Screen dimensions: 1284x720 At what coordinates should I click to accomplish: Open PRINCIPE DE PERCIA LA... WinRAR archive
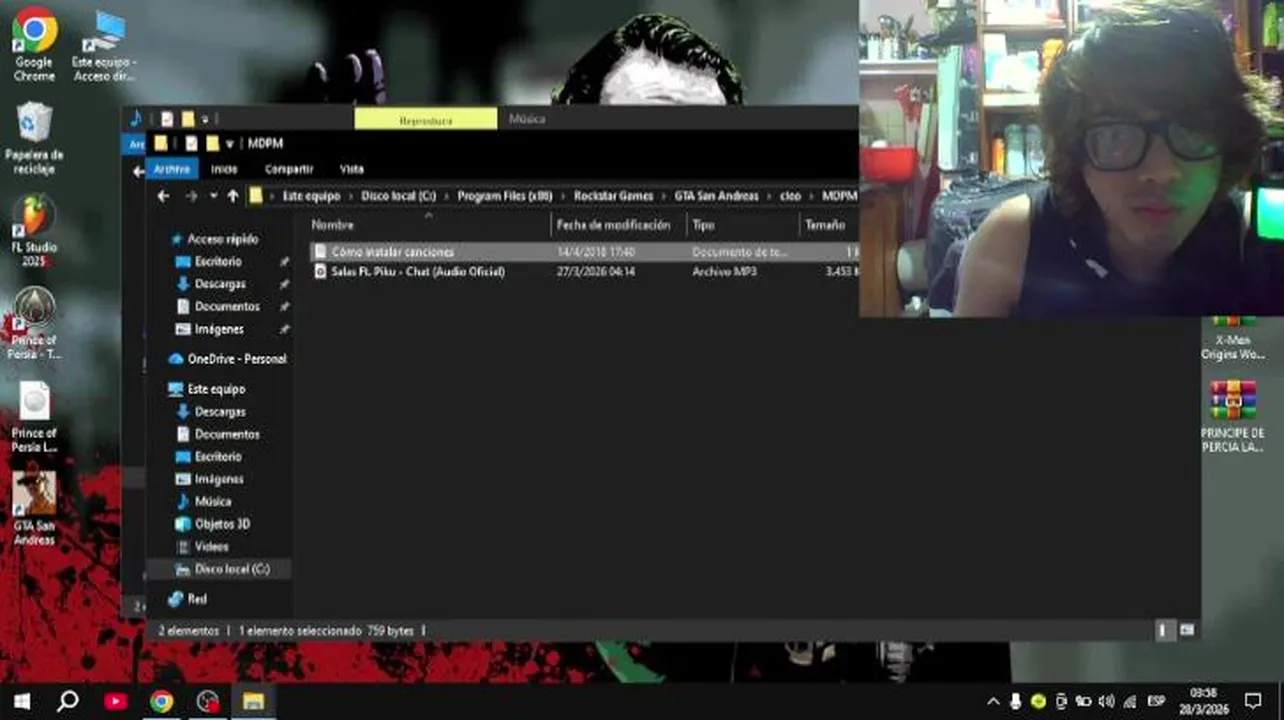1232,416
